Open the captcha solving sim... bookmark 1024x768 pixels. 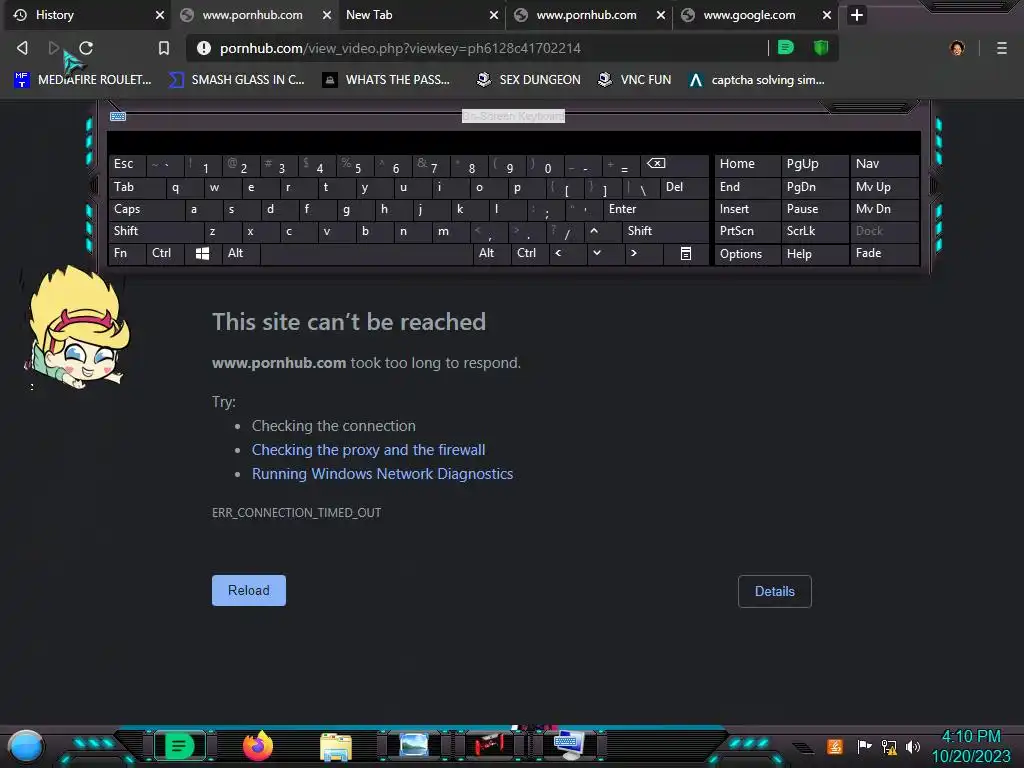(758, 80)
